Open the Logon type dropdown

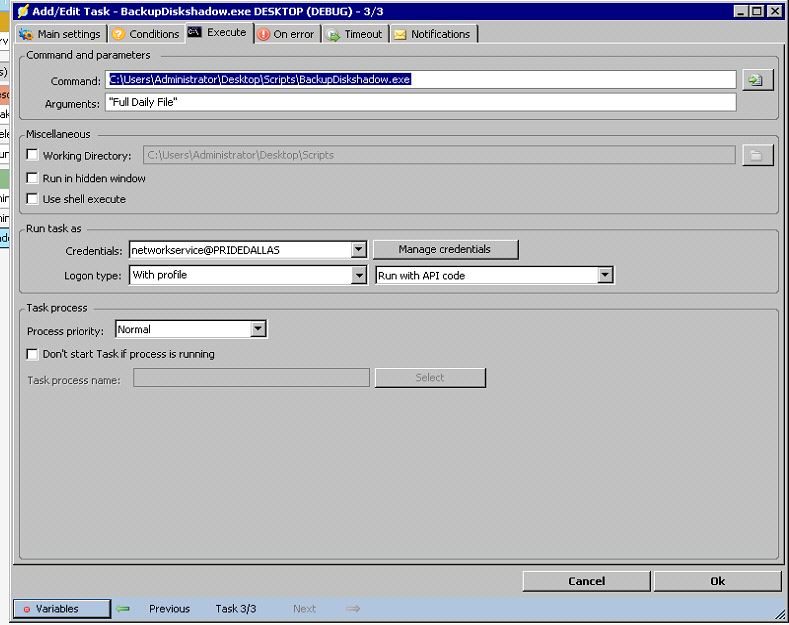358,275
